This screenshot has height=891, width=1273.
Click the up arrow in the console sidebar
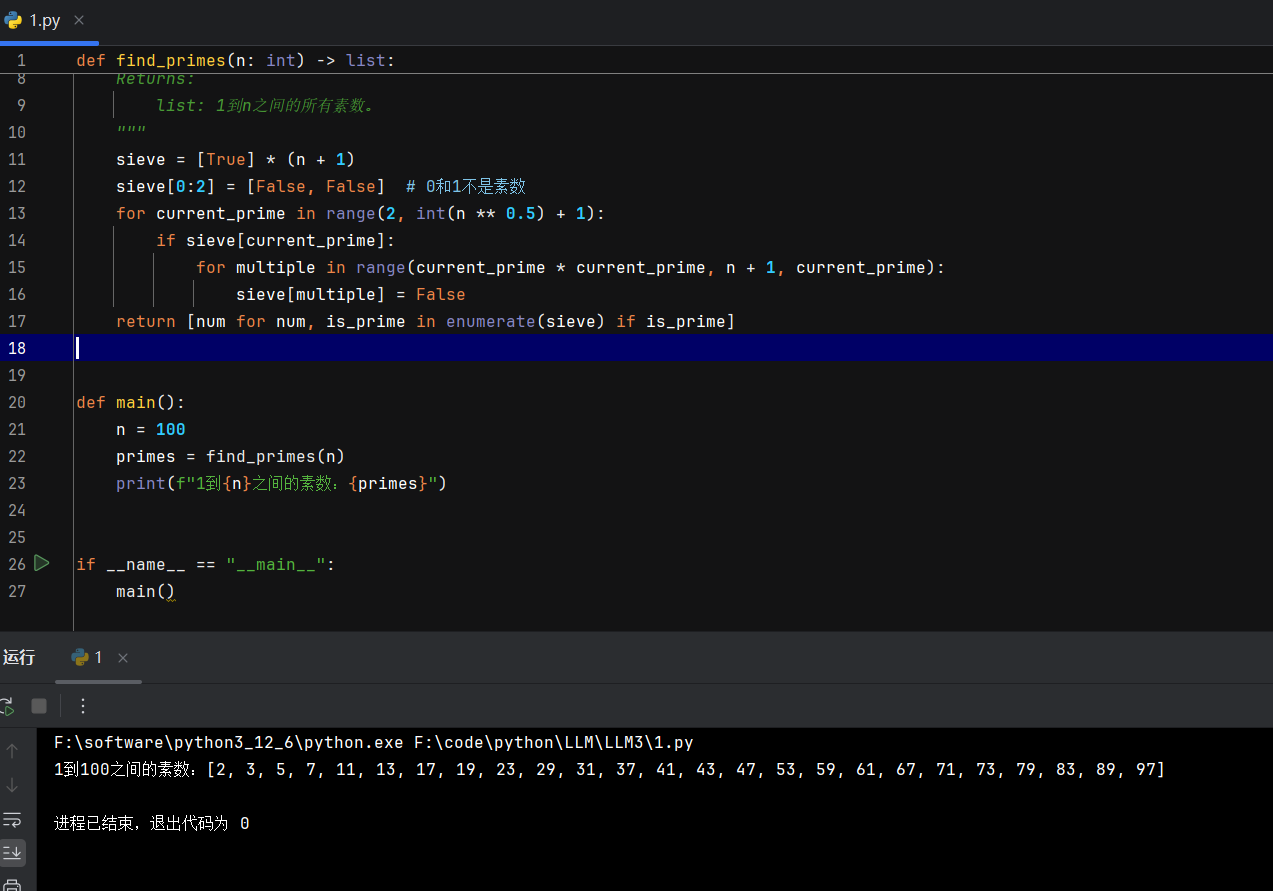12,750
